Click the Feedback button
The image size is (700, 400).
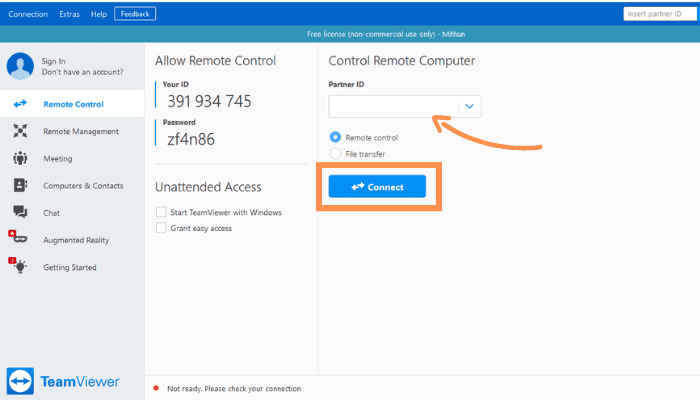(x=135, y=14)
